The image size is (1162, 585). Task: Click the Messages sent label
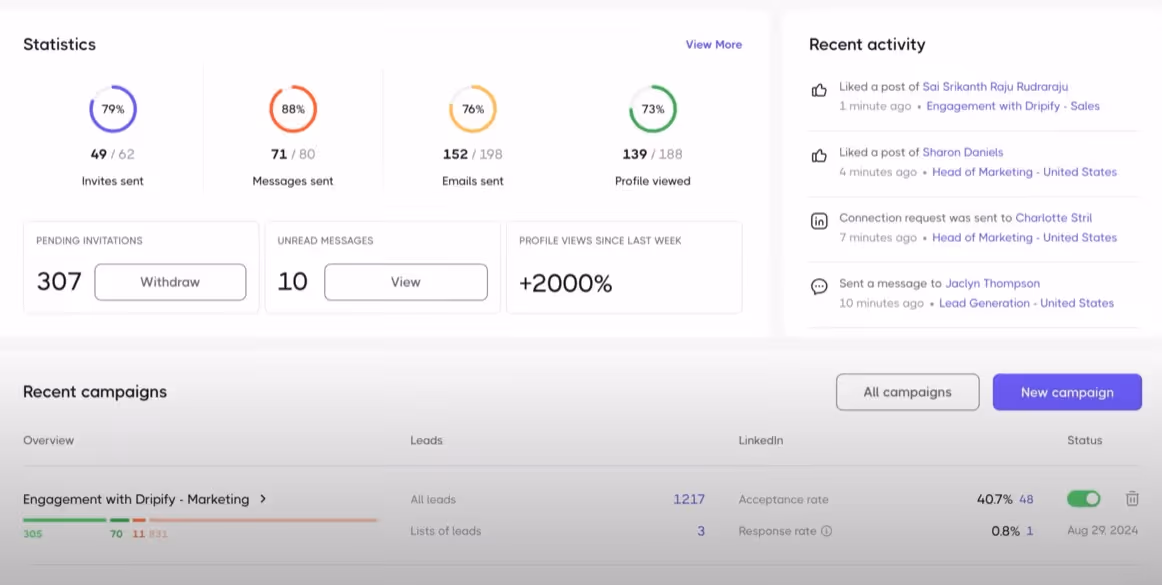pos(293,181)
